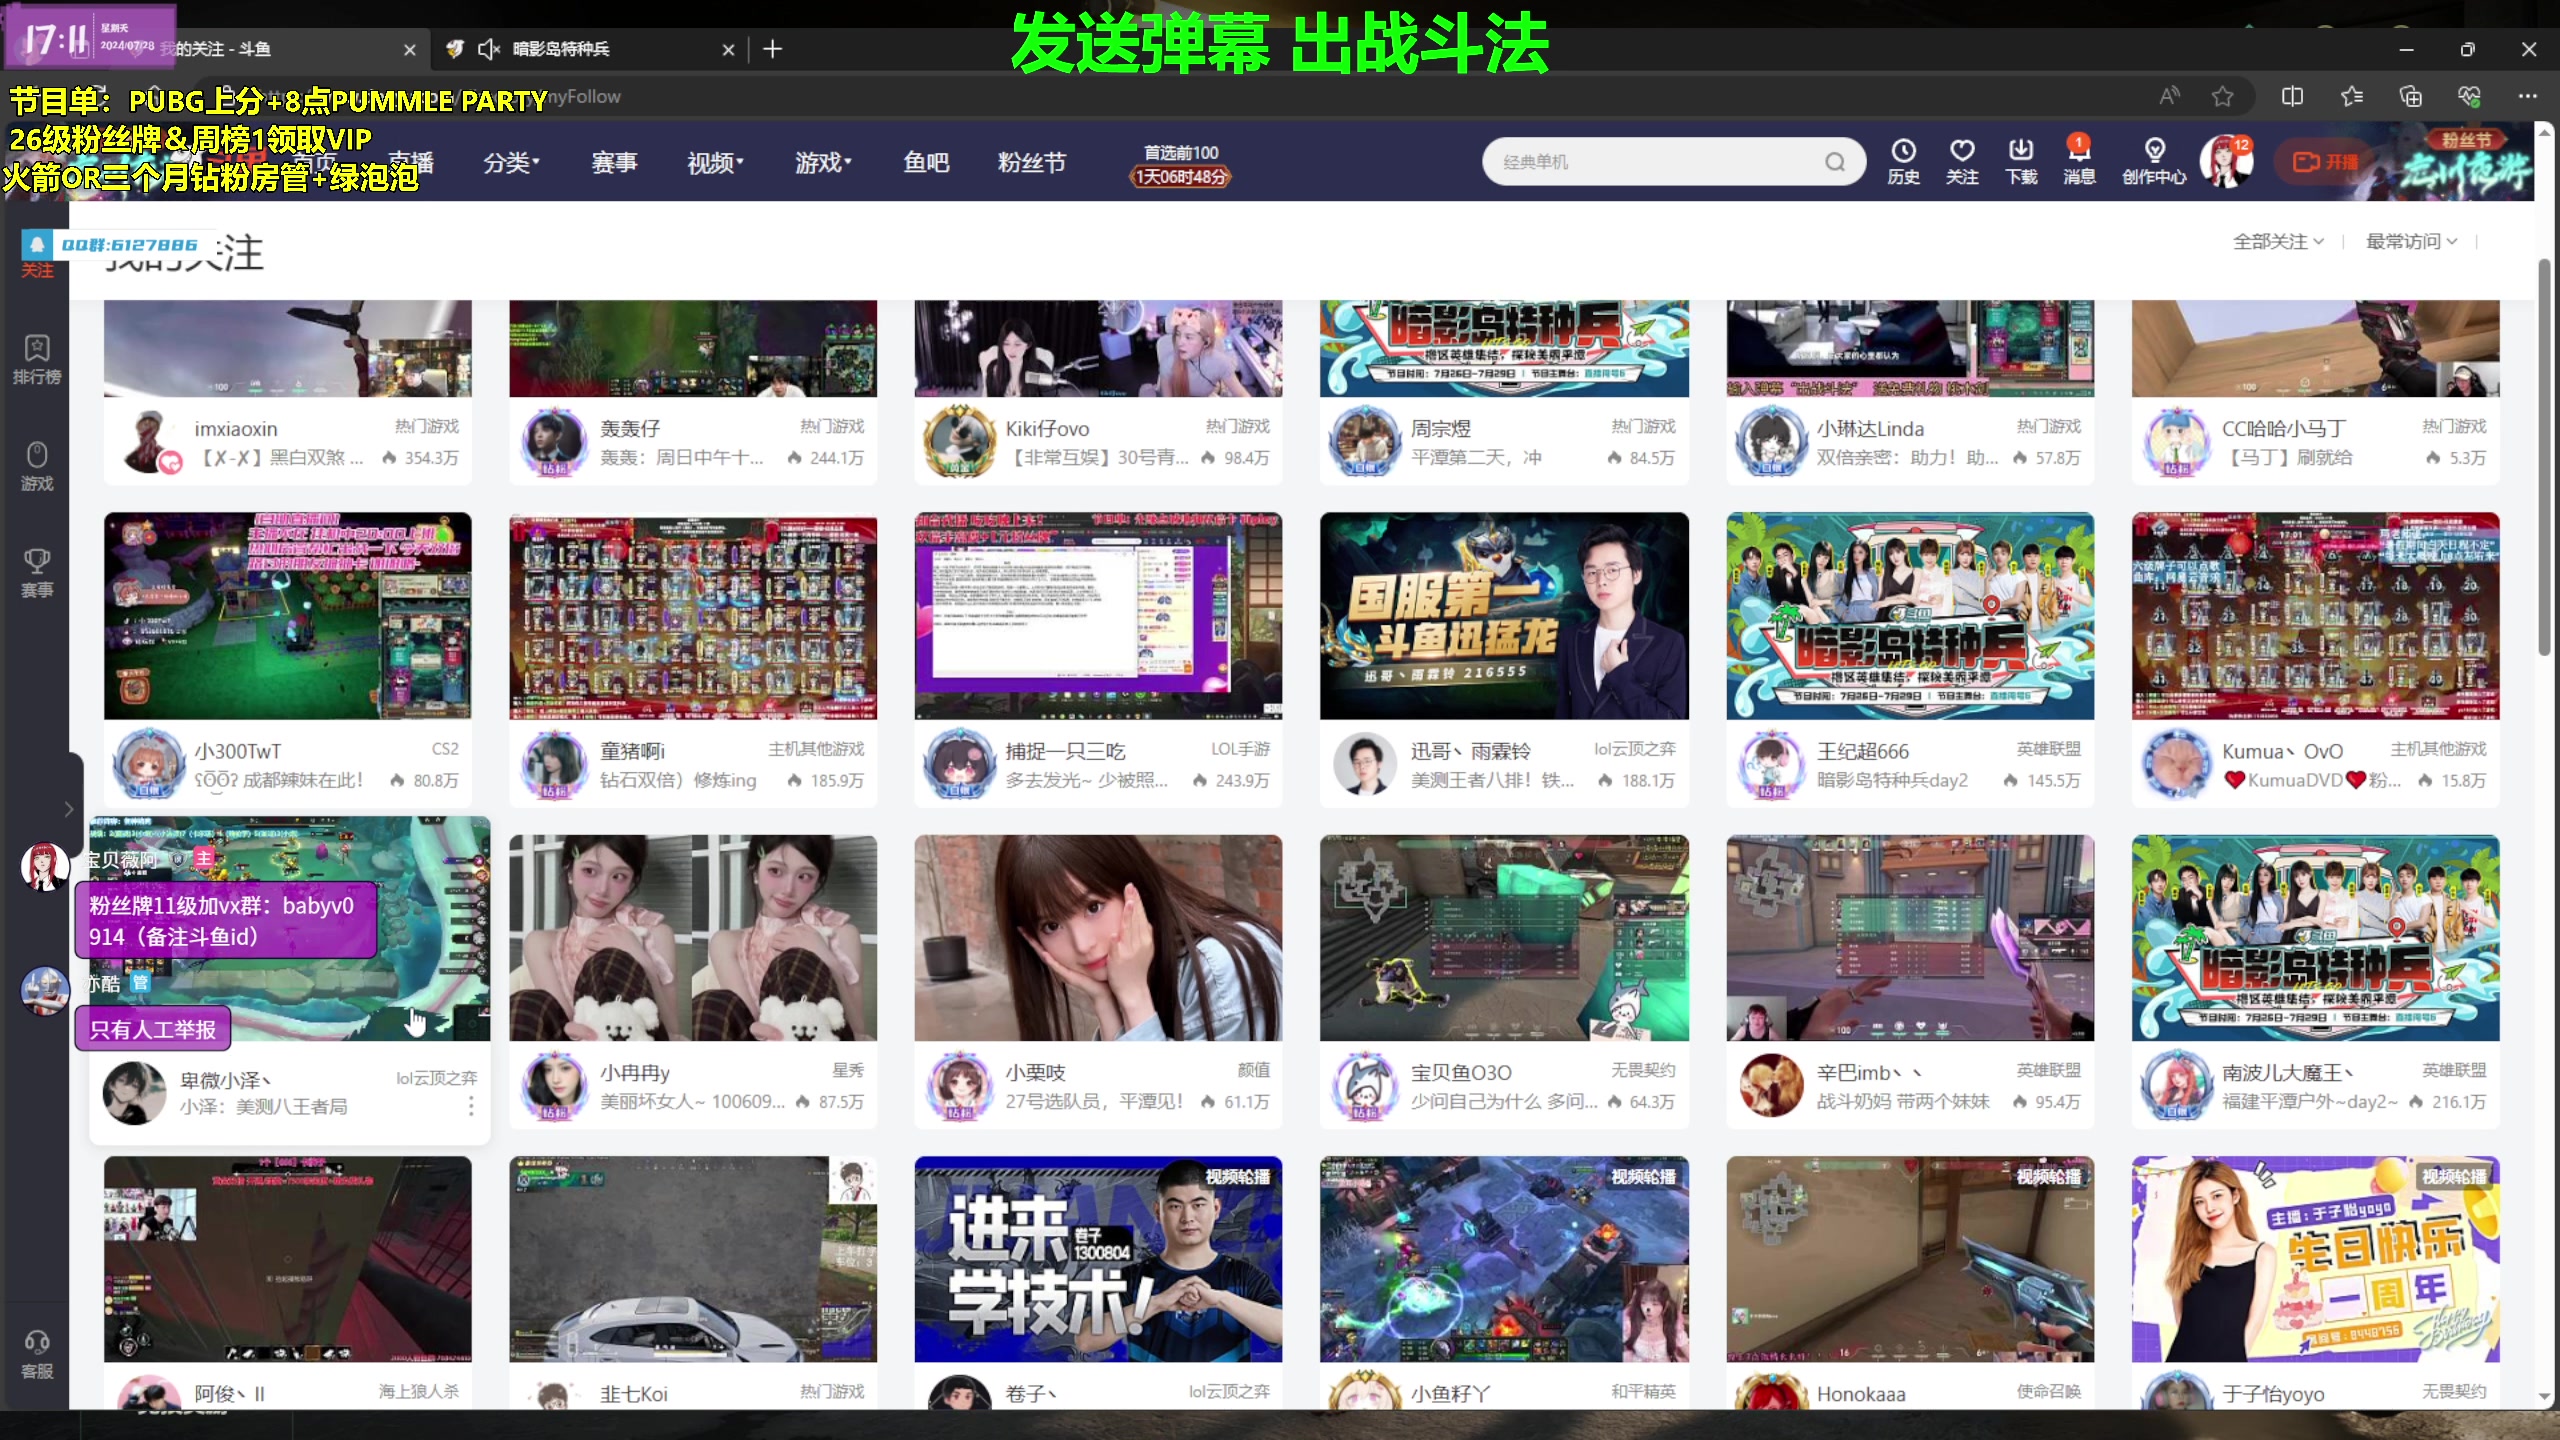
Task: Open the 下载 download icon
Action: pos(2021,161)
